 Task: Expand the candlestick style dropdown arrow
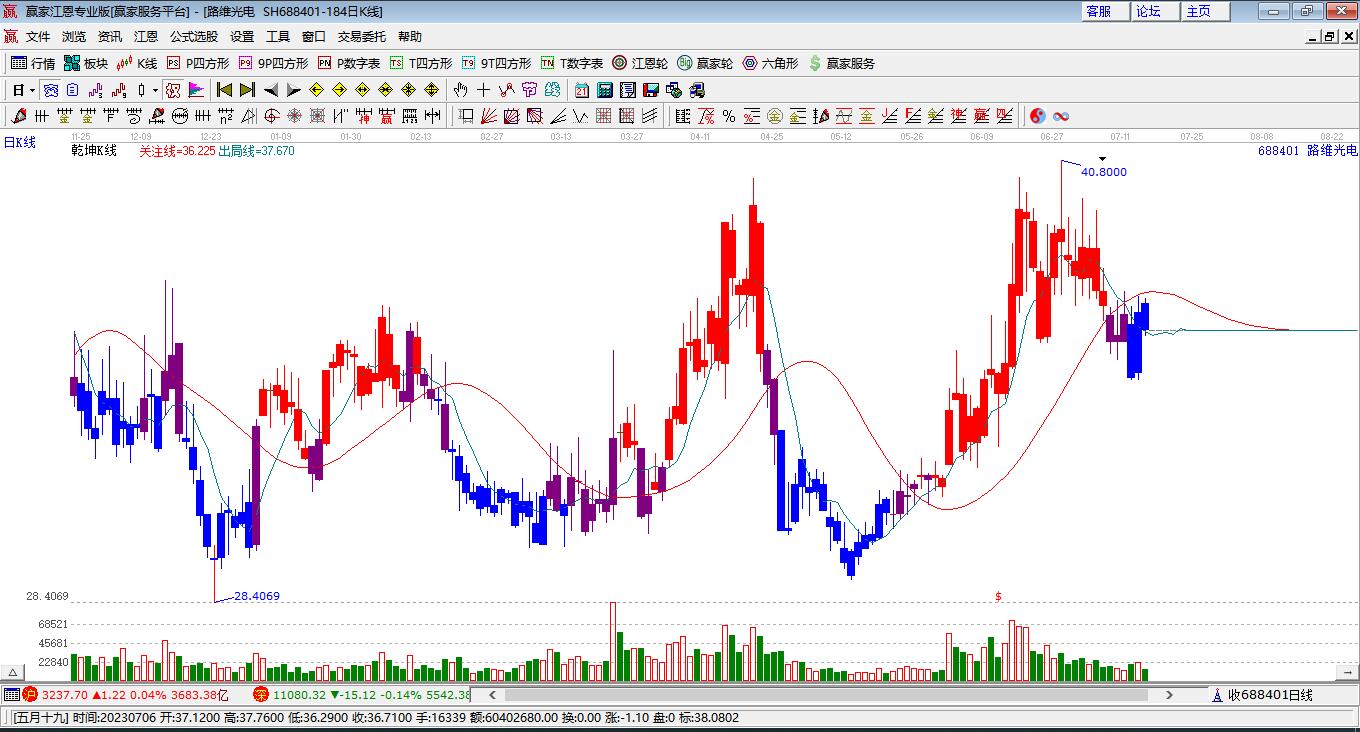(x=155, y=90)
